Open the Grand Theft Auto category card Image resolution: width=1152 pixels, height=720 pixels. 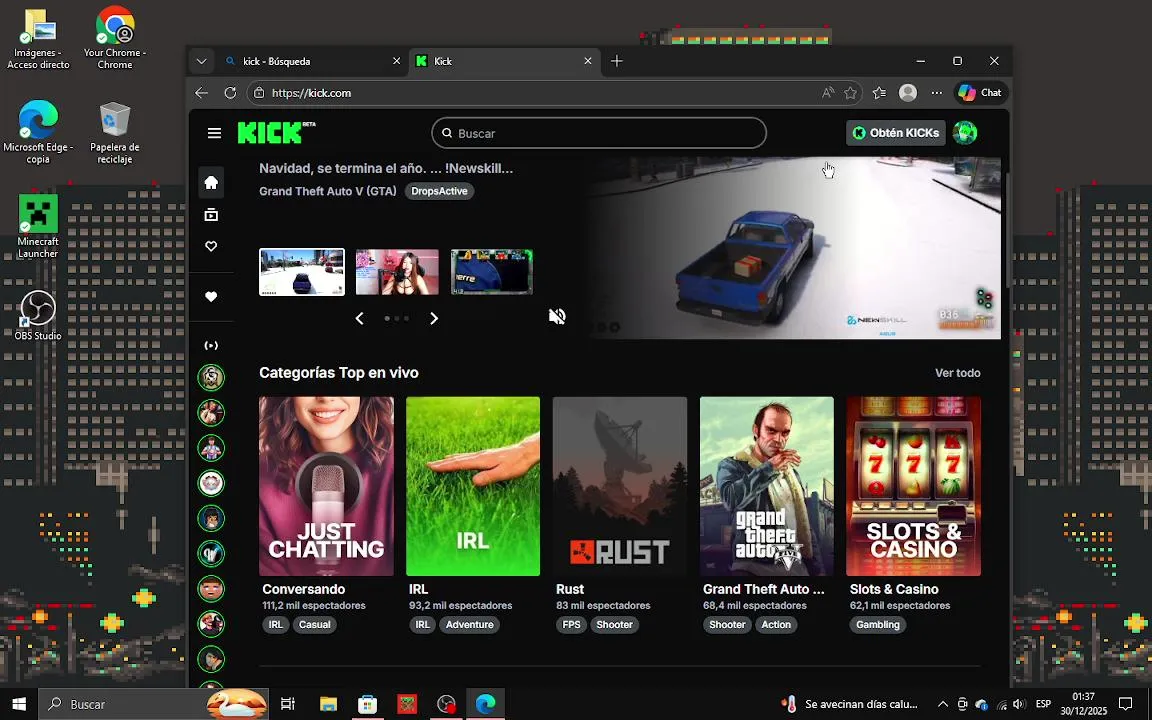coord(767,486)
